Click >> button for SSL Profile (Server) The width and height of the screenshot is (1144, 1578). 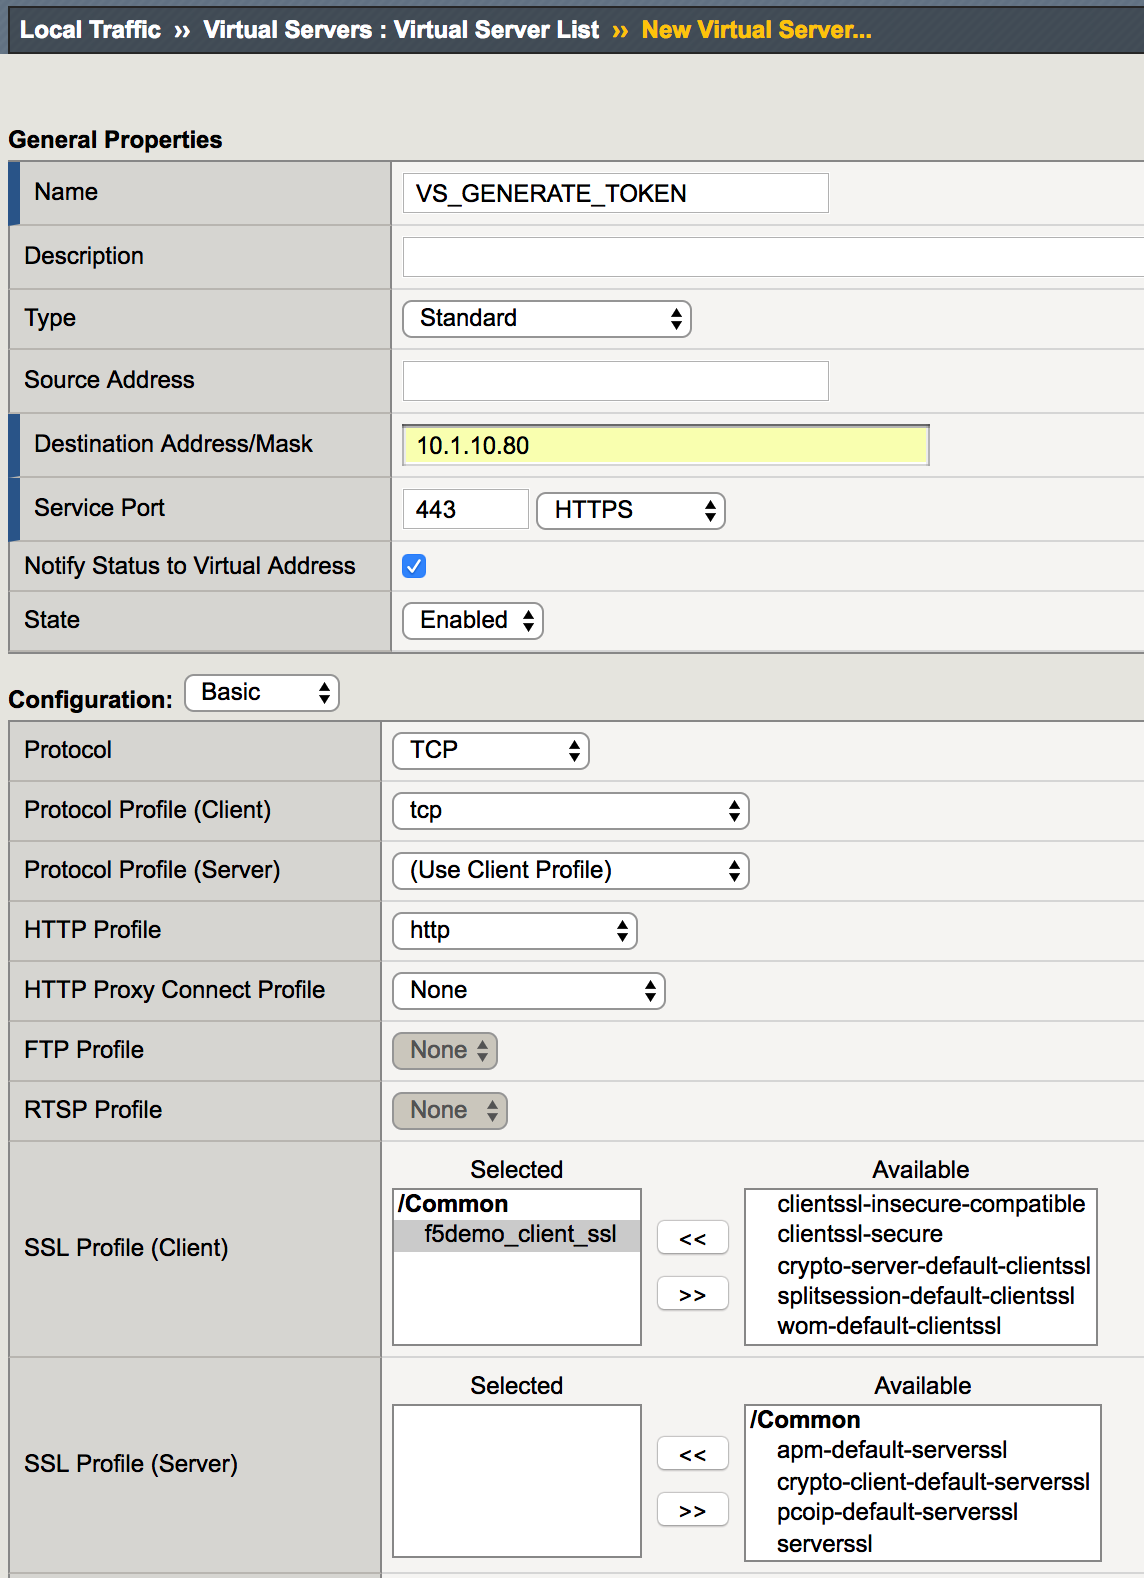(692, 1510)
